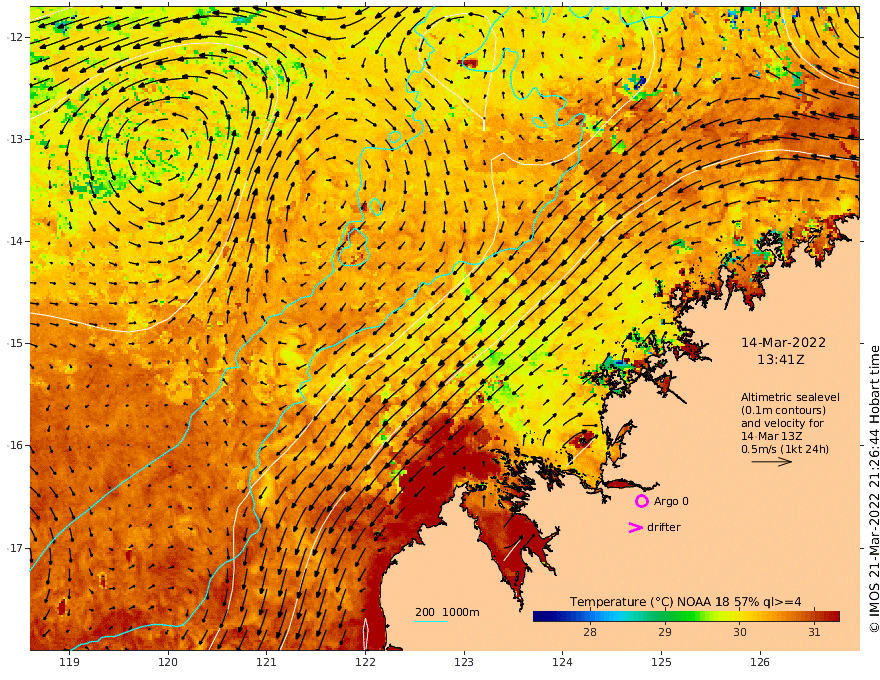Click longitude axis label '126'
This screenshot has width=880, height=680.
point(760,662)
